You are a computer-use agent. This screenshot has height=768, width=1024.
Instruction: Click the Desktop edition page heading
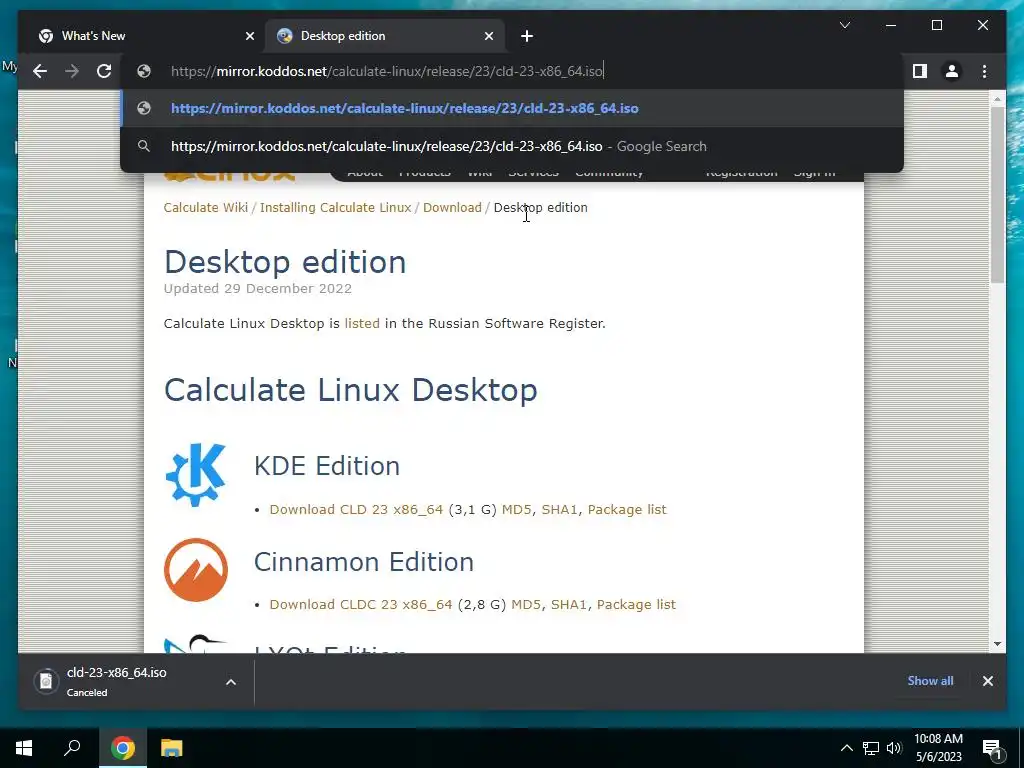(x=285, y=262)
